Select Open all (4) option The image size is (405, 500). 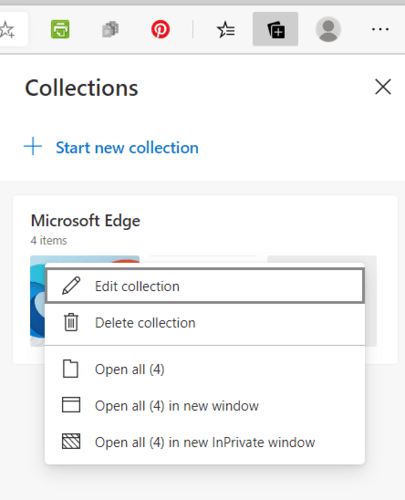coord(205,369)
